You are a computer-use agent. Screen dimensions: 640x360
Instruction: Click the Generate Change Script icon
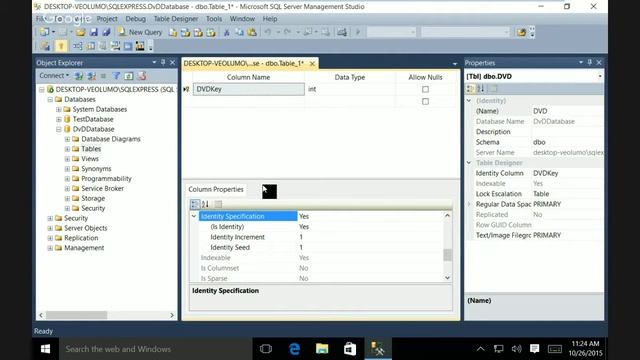point(45,46)
